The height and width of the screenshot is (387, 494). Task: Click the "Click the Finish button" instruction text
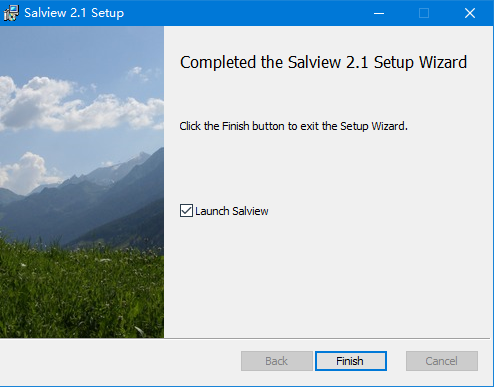click(293, 126)
